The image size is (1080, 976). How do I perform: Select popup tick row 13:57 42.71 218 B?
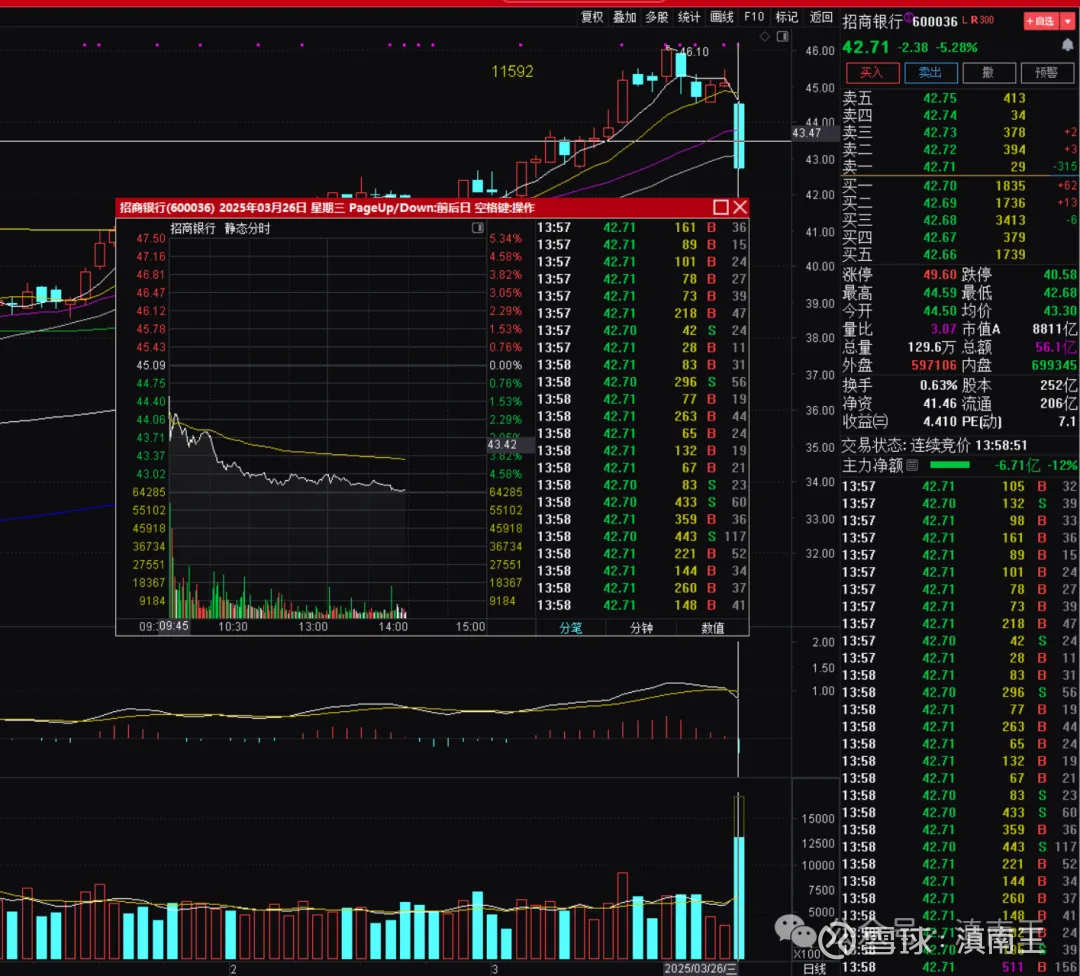[642, 313]
